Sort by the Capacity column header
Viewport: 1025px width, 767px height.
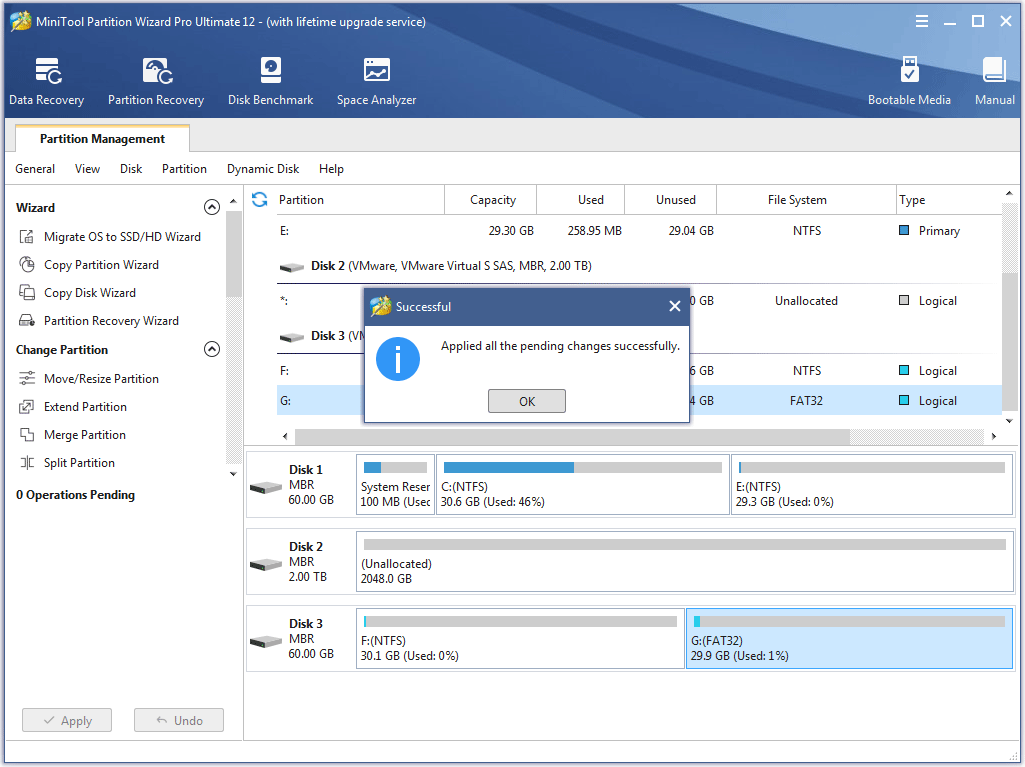click(x=491, y=199)
